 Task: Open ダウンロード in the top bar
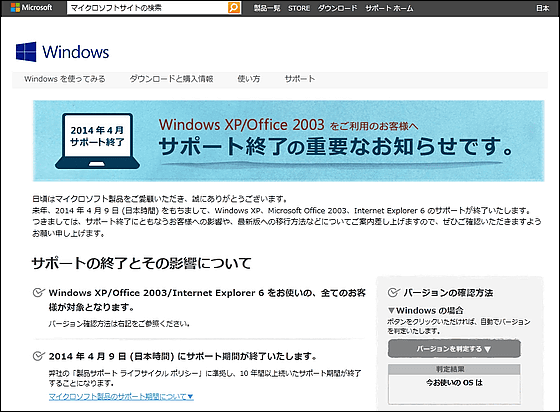click(337, 8)
